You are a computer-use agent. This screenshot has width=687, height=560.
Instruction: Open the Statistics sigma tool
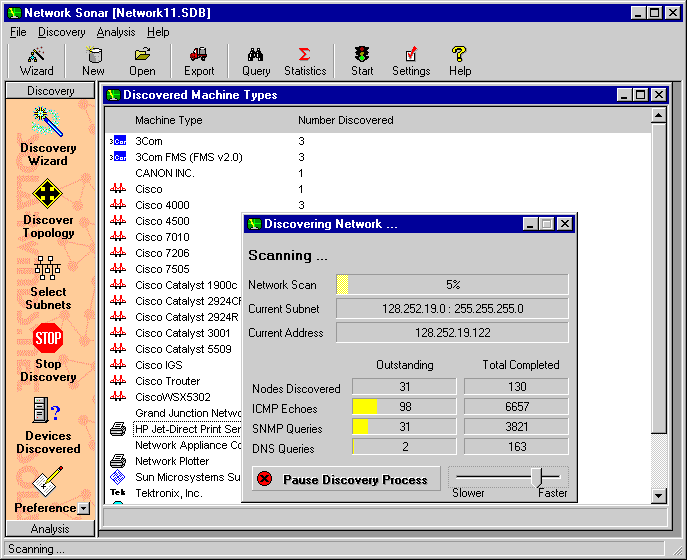click(305, 61)
